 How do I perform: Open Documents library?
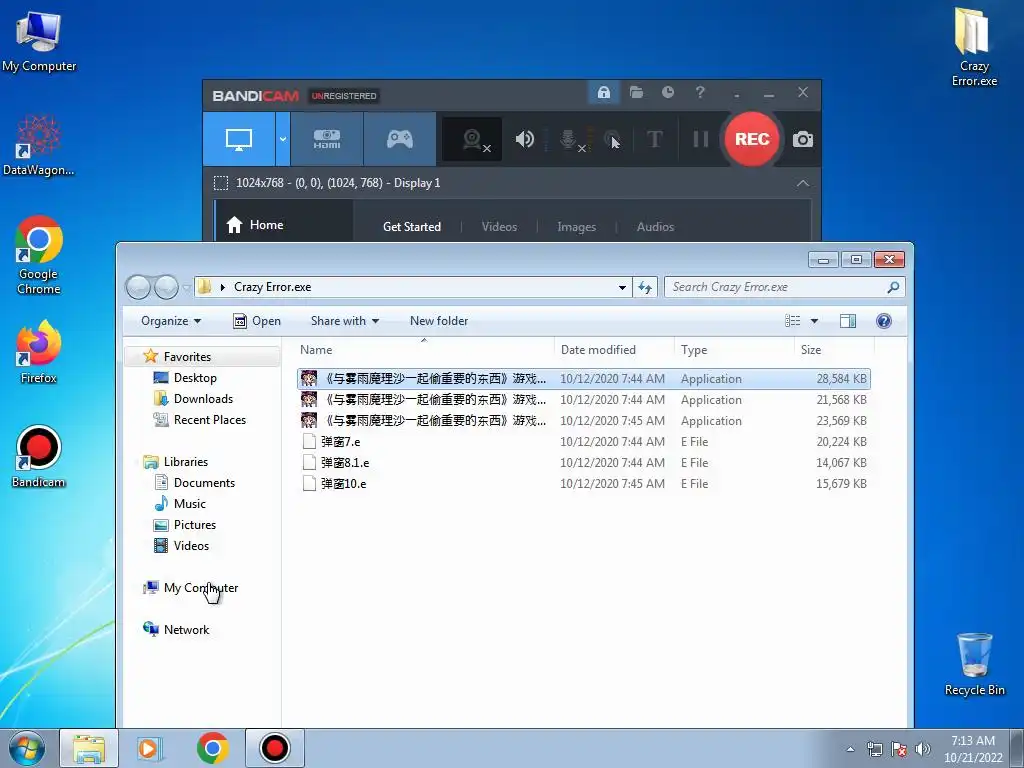tap(204, 483)
